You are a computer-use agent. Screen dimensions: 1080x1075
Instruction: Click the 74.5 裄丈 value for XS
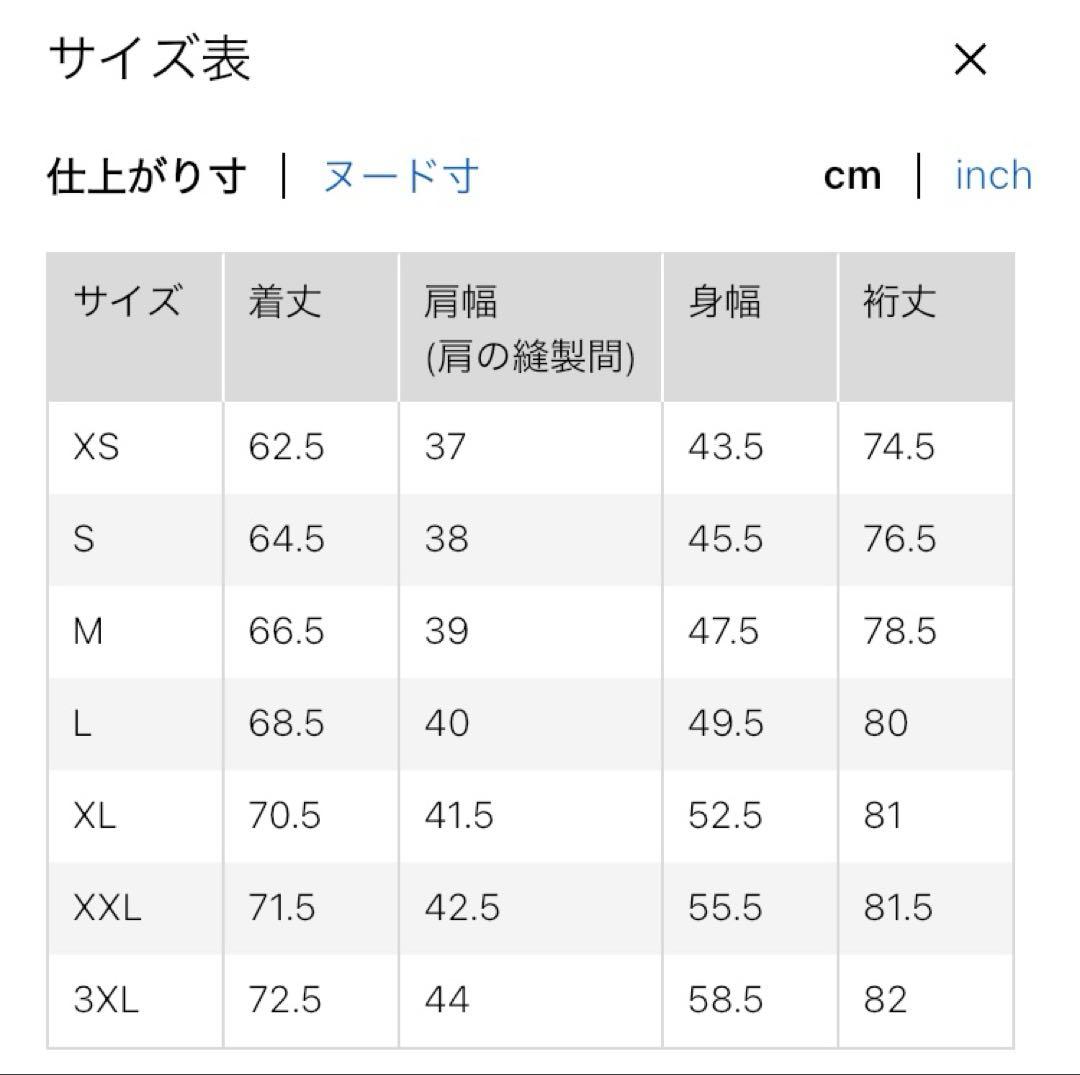pos(900,448)
